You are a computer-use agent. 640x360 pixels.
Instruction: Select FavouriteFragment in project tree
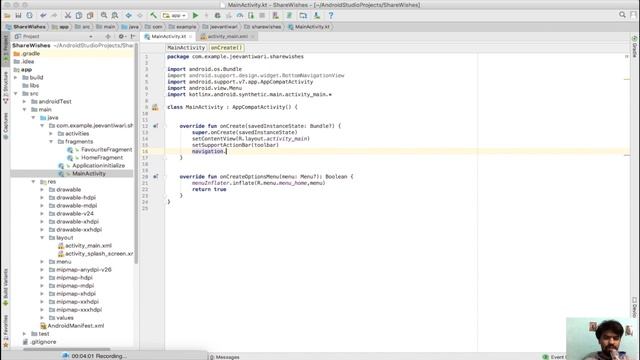point(107,149)
